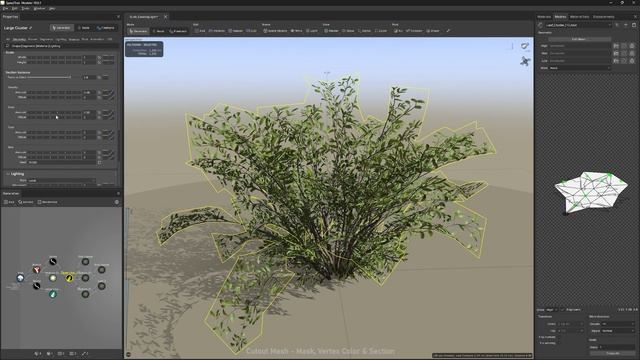The image size is (640, 360).
Task: Click the delete mesh icon
Action: point(634,25)
